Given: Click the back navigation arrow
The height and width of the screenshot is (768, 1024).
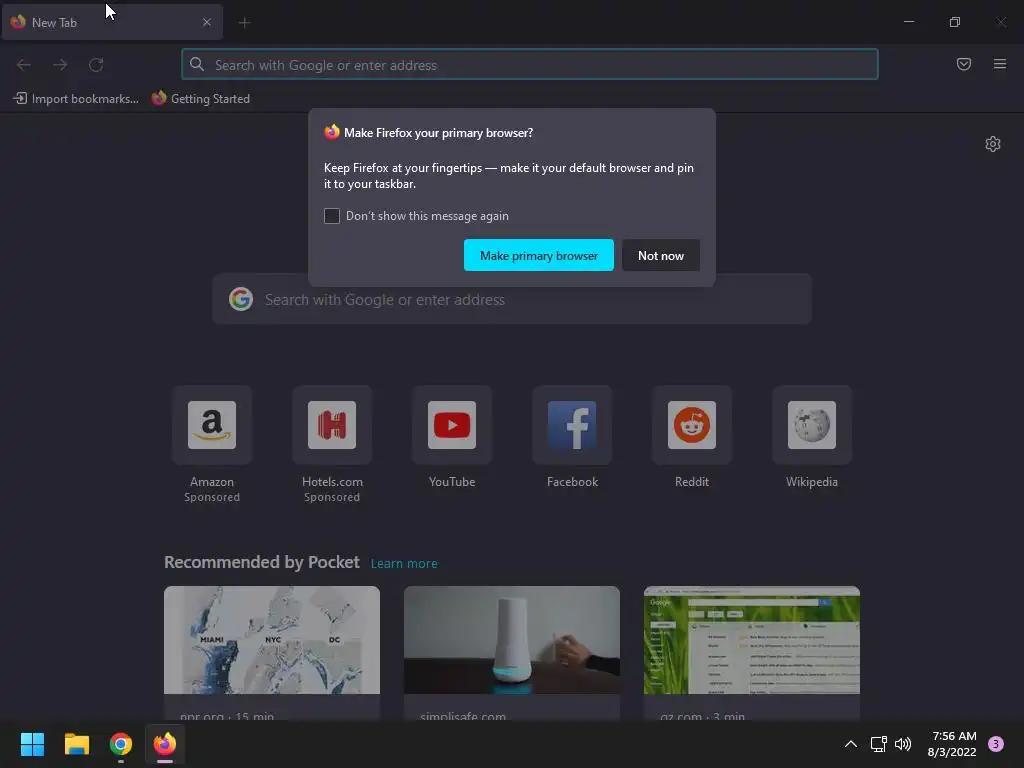Looking at the screenshot, I should pos(24,65).
